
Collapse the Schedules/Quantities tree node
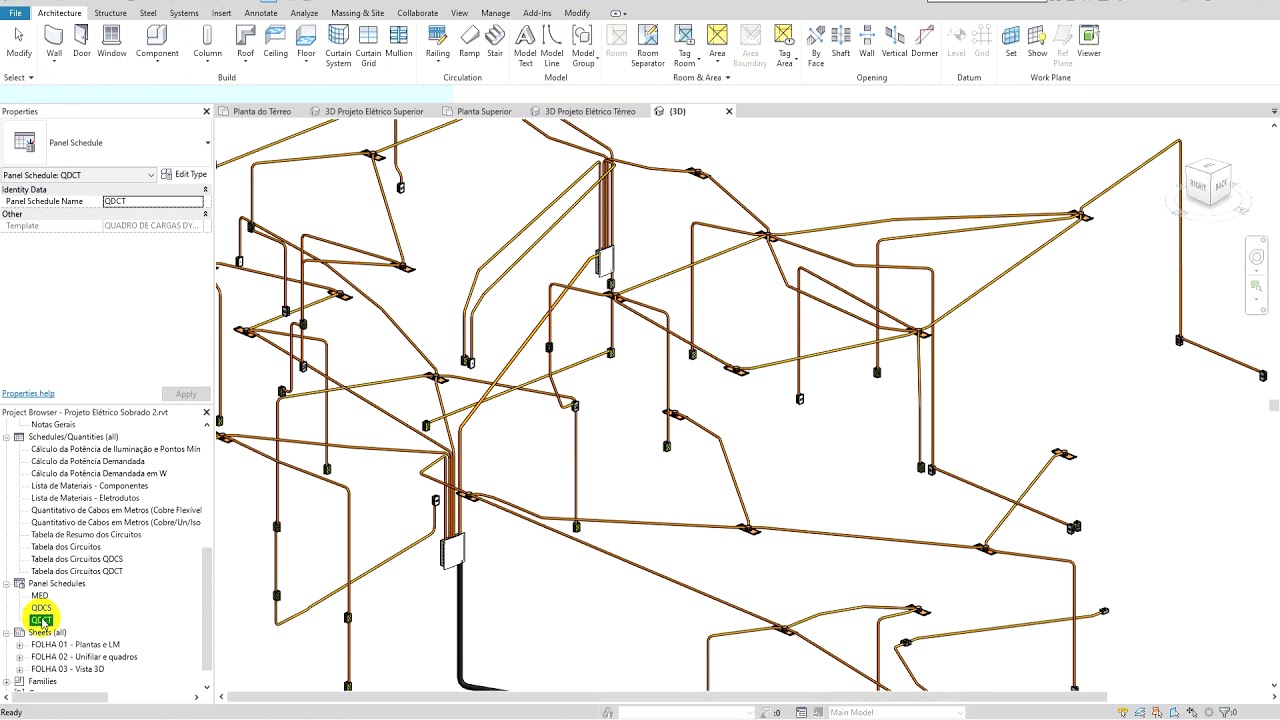click(x=7, y=437)
